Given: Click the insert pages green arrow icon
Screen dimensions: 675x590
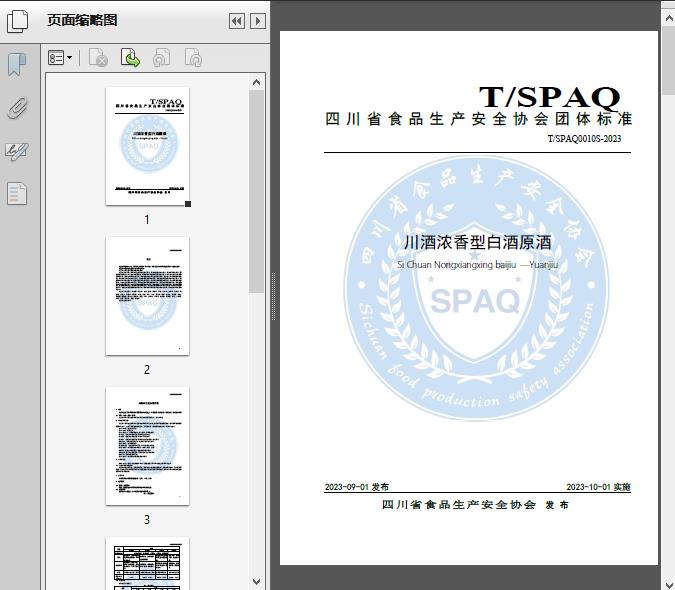Looking at the screenshot, I should pyautogui.click(x=130, y=58).
